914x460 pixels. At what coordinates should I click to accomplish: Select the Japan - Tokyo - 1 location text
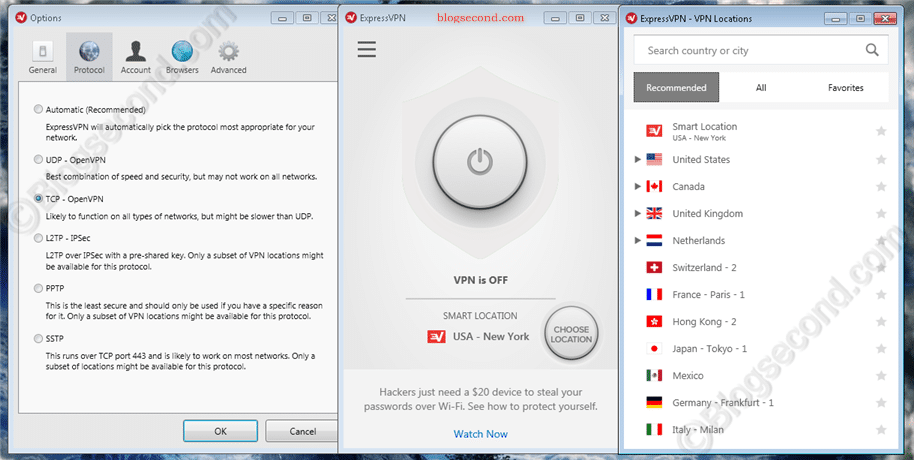(709, 349)
